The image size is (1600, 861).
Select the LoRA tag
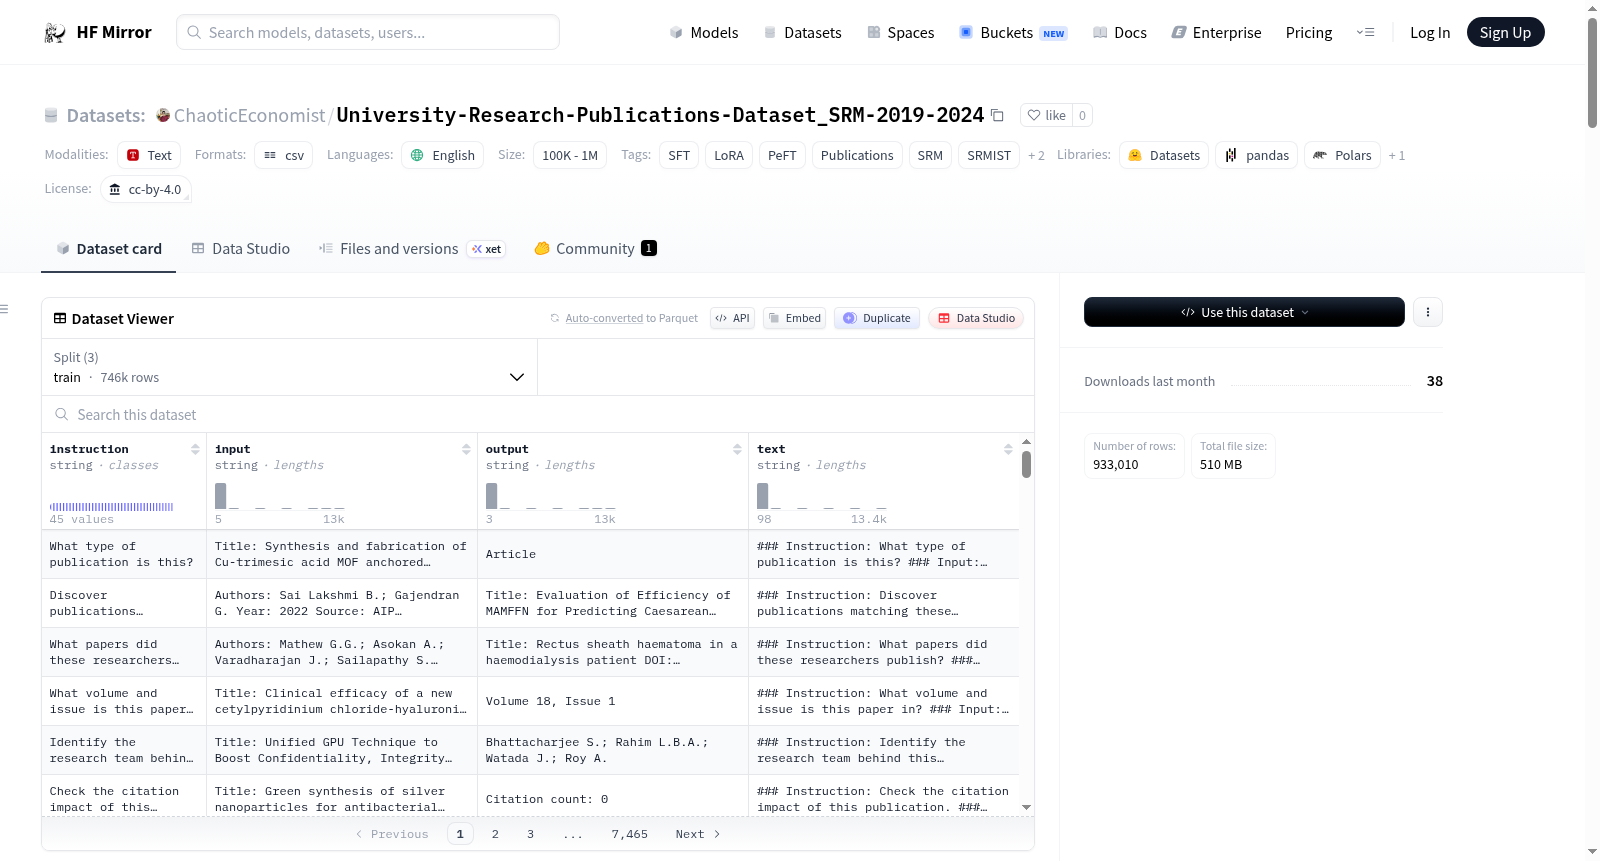729,155
